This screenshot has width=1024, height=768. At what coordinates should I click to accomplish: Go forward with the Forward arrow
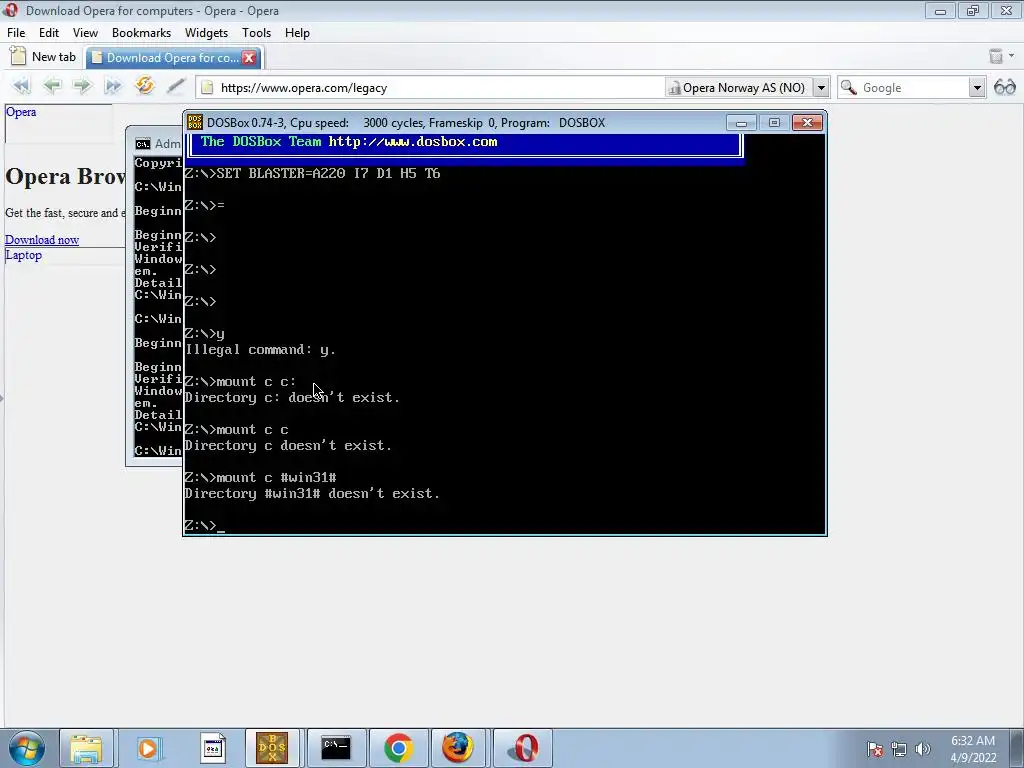(x=82, y=86)
